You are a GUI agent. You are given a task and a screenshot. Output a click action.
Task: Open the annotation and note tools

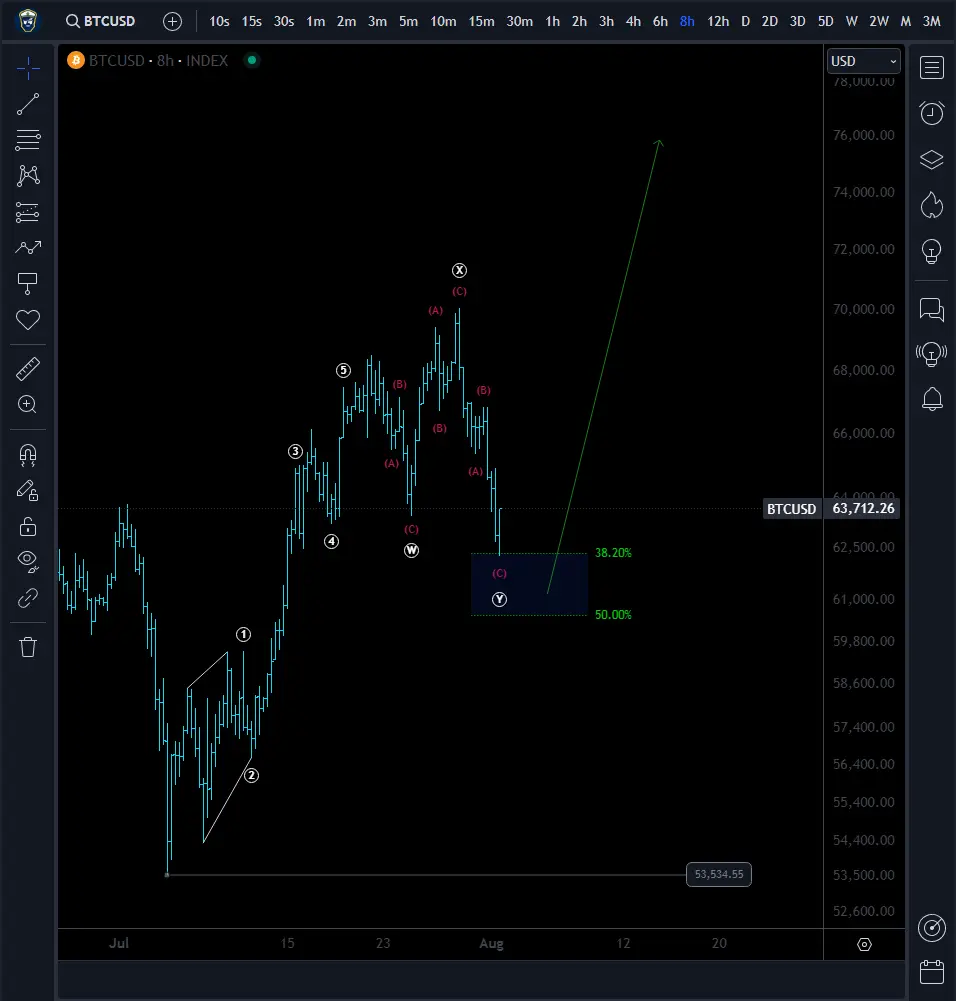tap(28, 283)
